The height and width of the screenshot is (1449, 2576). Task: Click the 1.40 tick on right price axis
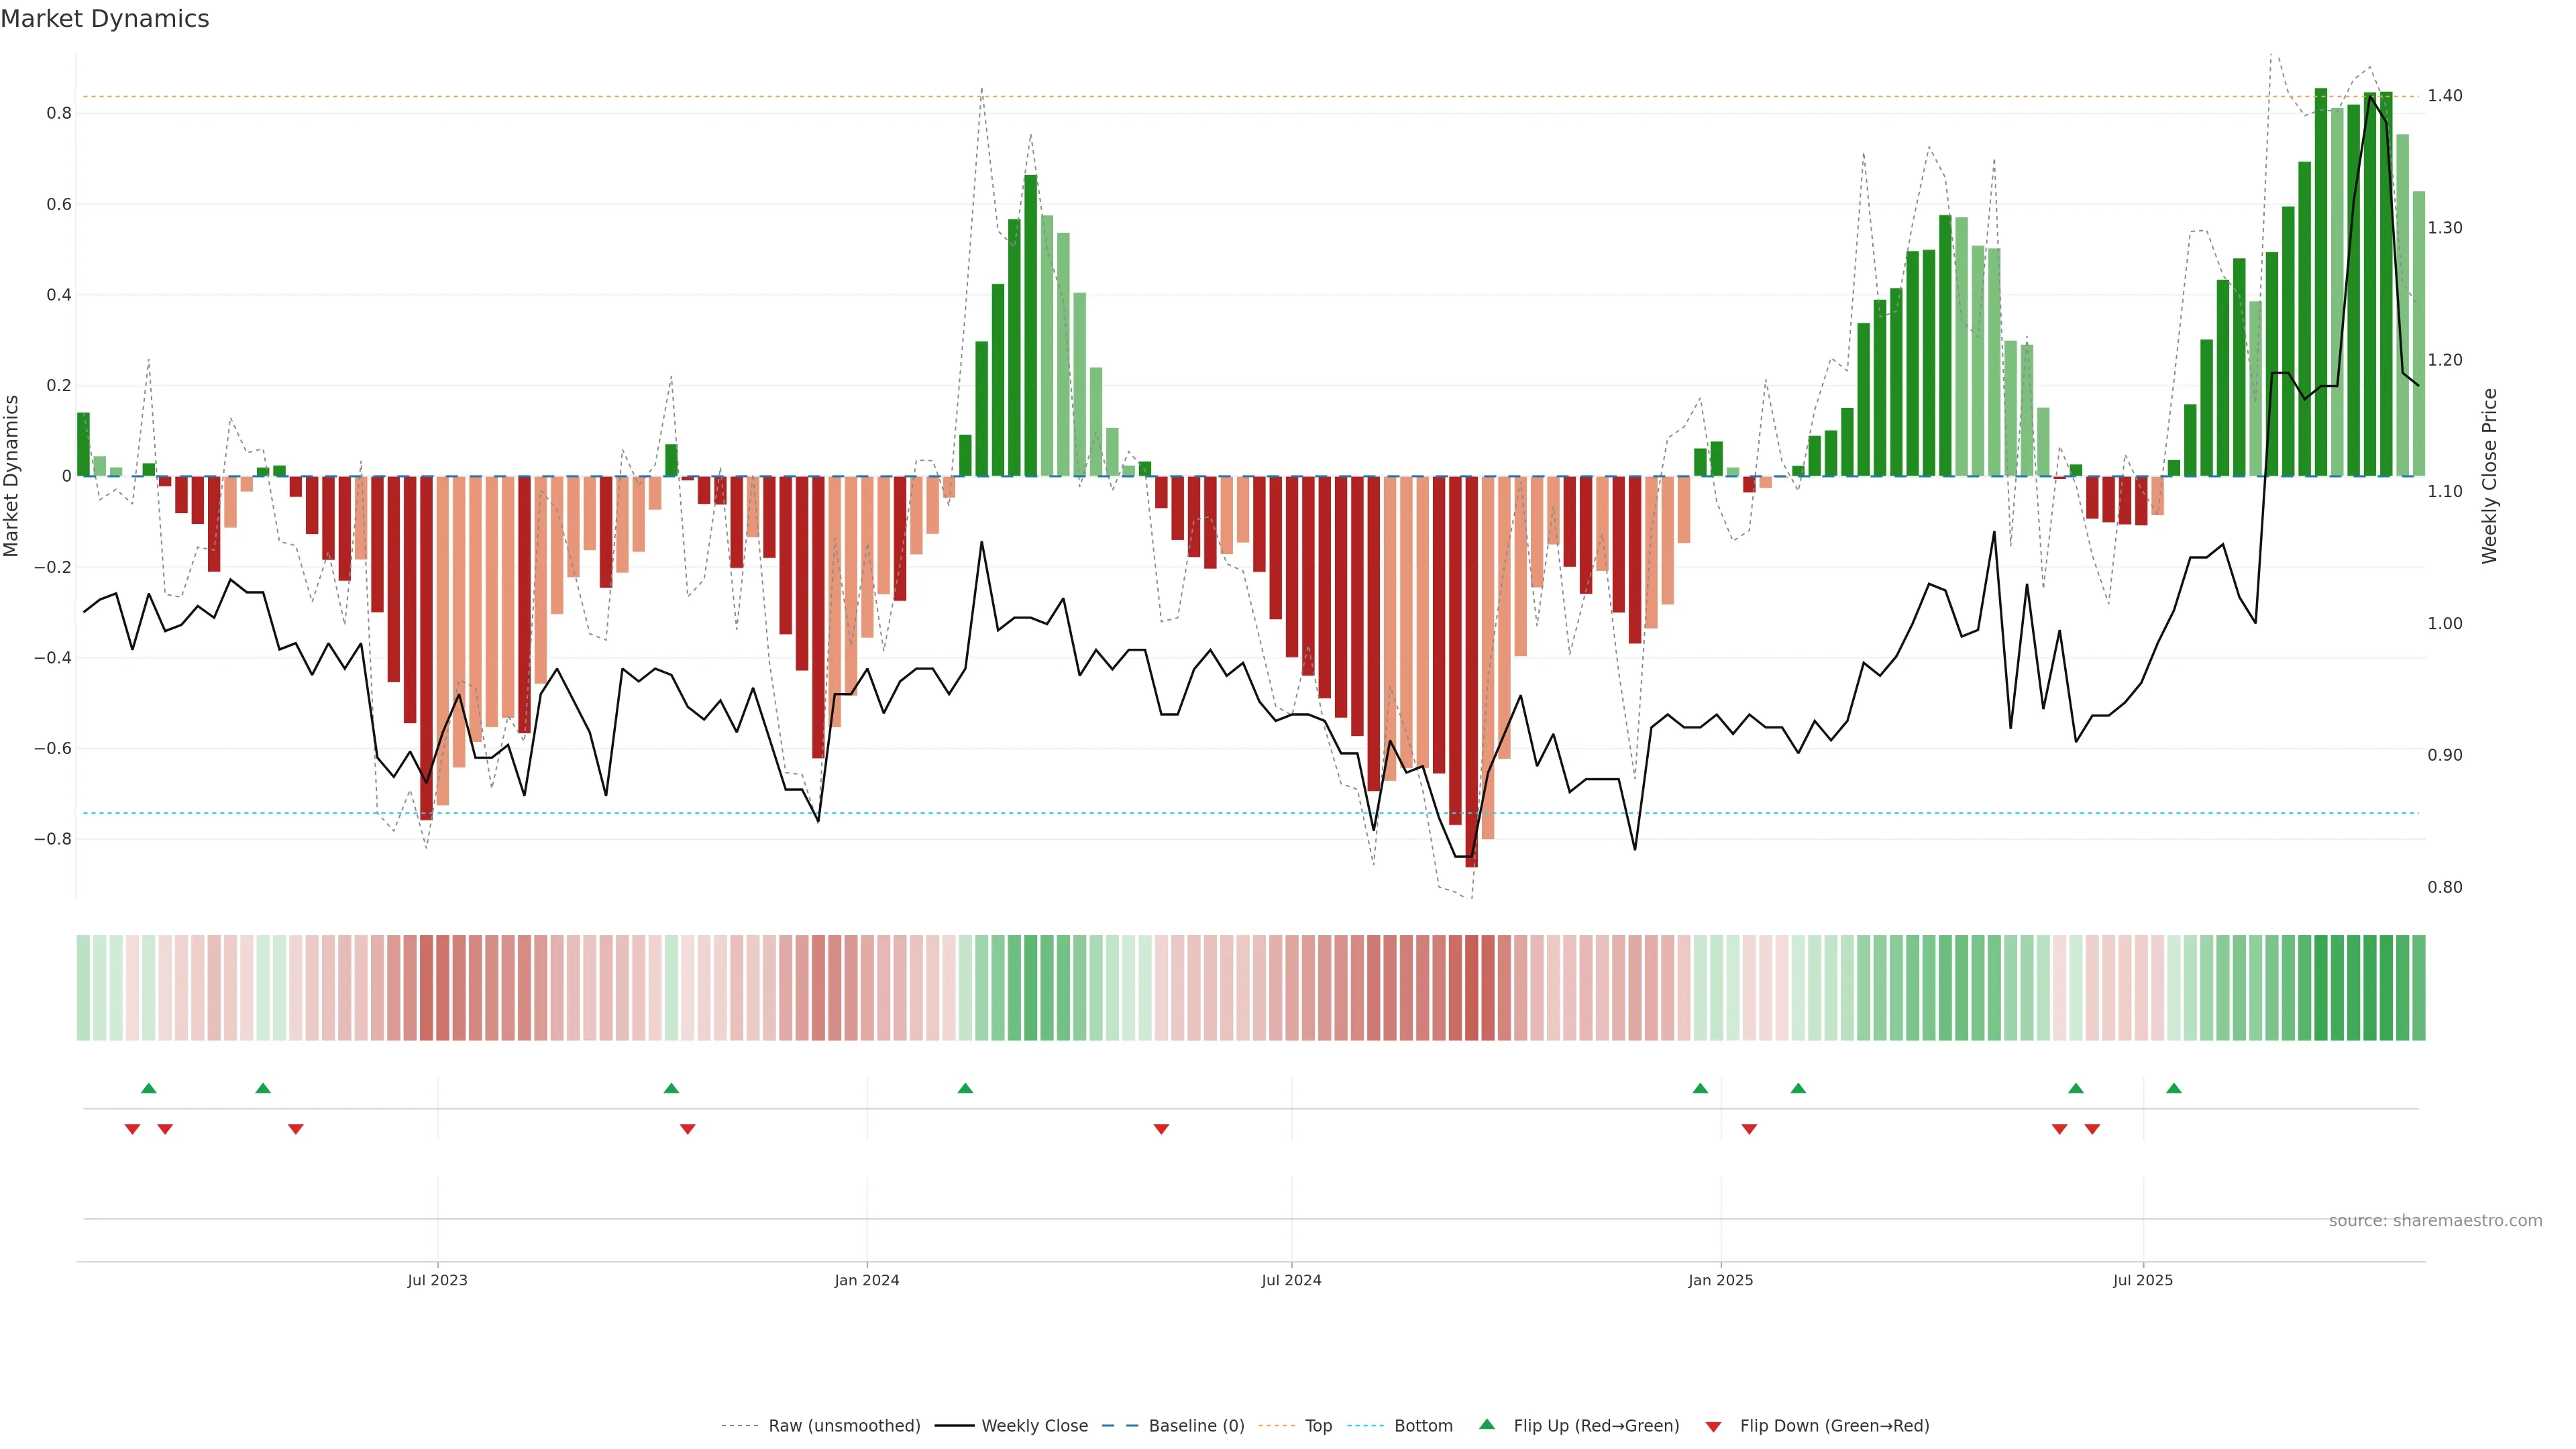click(2445, 96)
